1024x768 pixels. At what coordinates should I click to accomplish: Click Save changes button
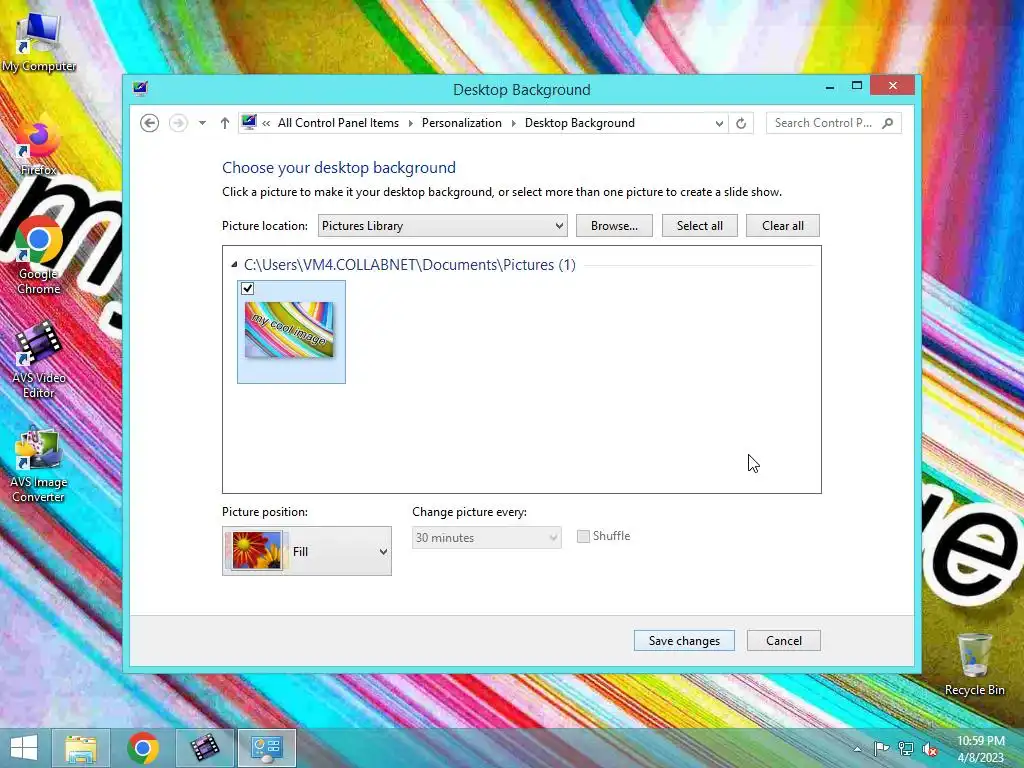(x=684, y=641)
